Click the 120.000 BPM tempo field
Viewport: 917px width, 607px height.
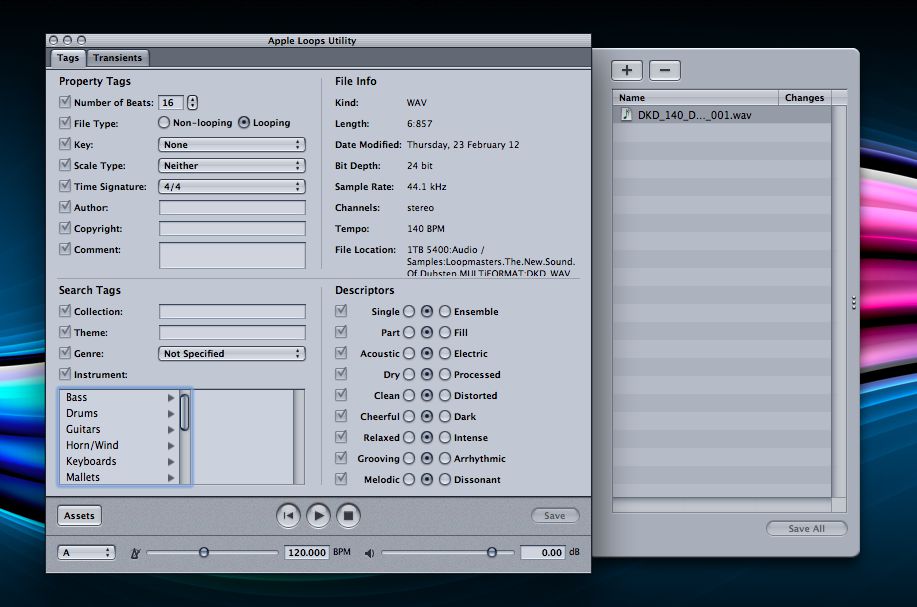[x=306, y=553]
